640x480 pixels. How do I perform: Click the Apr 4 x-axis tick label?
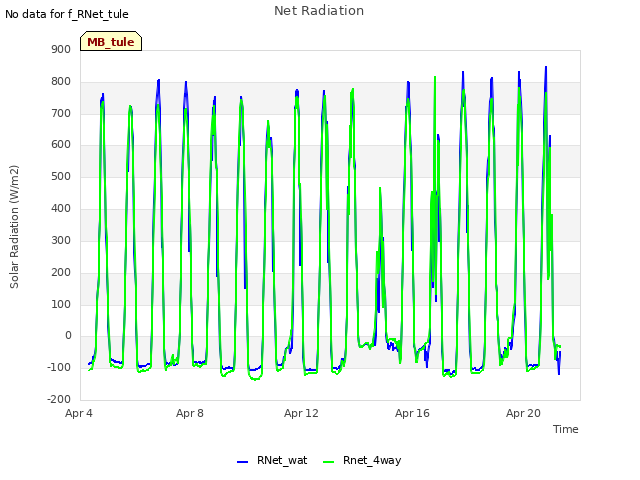pos(79,413)
